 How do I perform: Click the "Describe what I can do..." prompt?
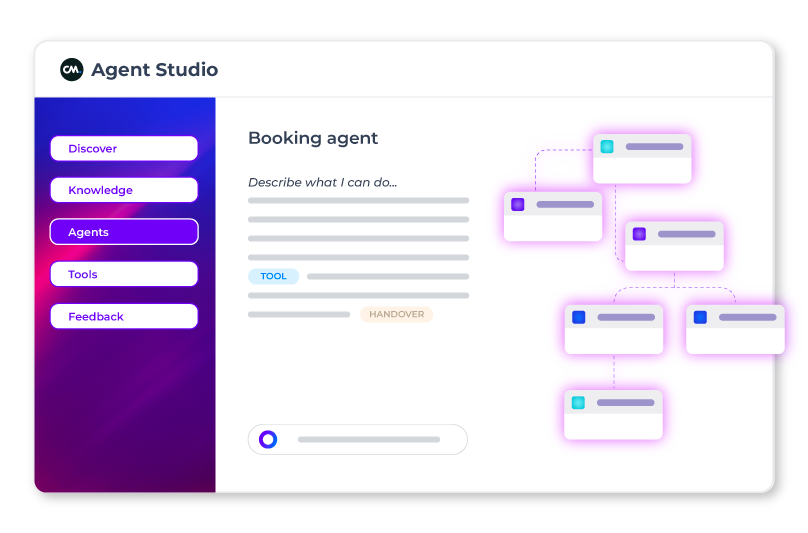tap(323, 182)
